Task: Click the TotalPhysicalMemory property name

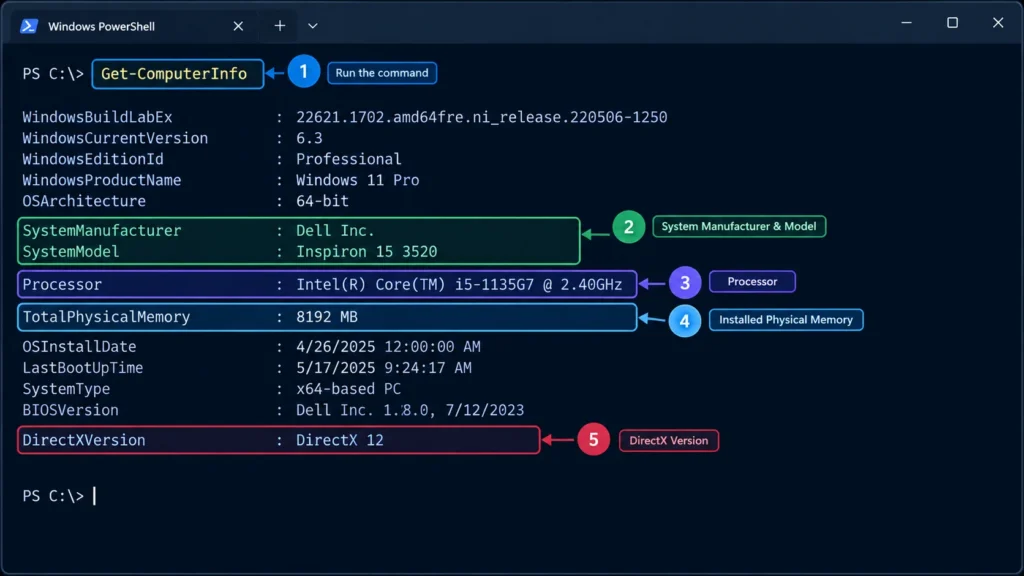Action: pos(106,317)
